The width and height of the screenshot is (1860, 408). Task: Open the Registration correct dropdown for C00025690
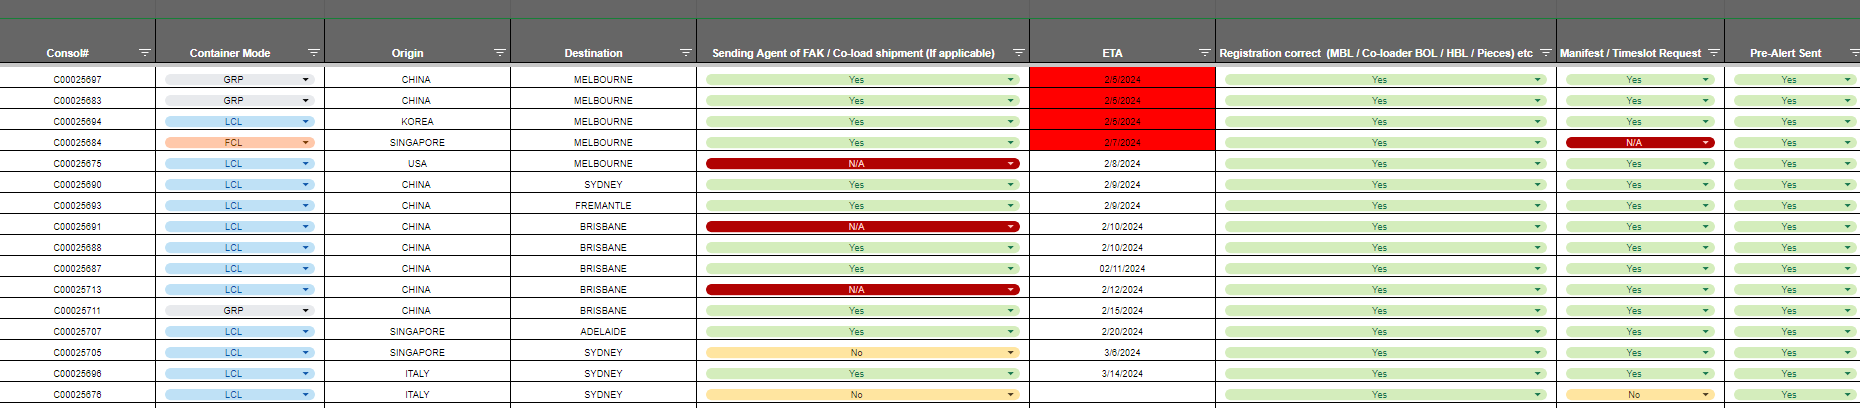[x=1386, y=184]
